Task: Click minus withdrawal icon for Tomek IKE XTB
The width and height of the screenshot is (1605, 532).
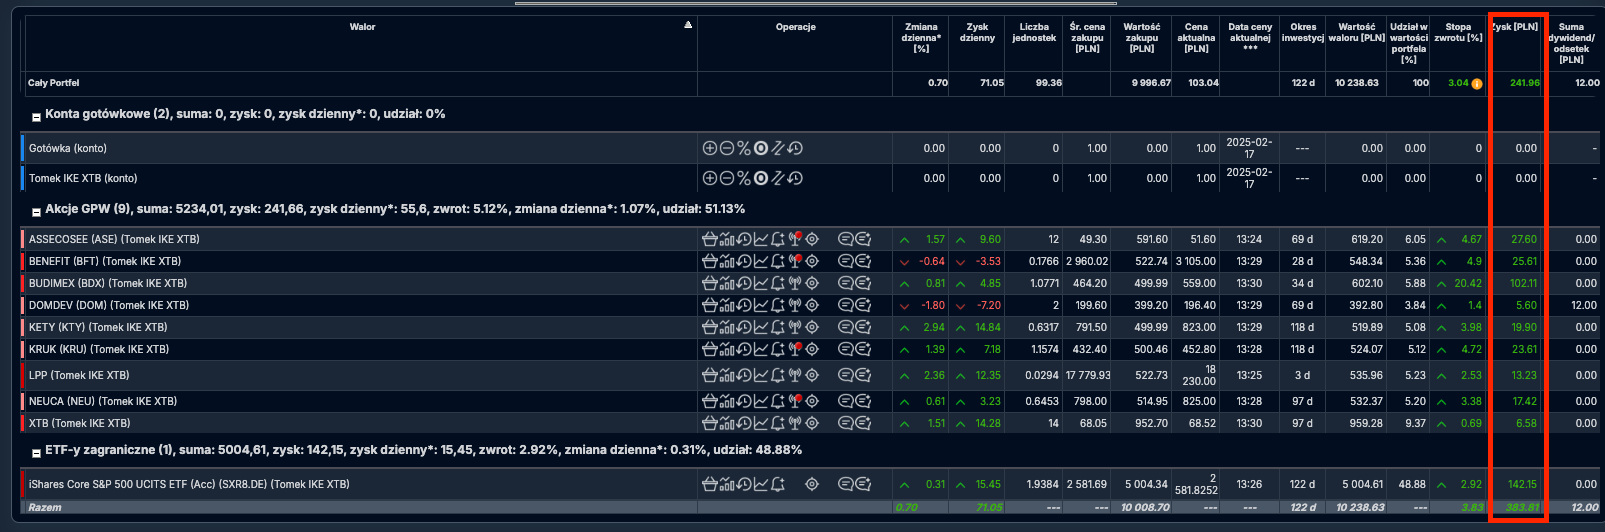Action: tap(727, 178)
